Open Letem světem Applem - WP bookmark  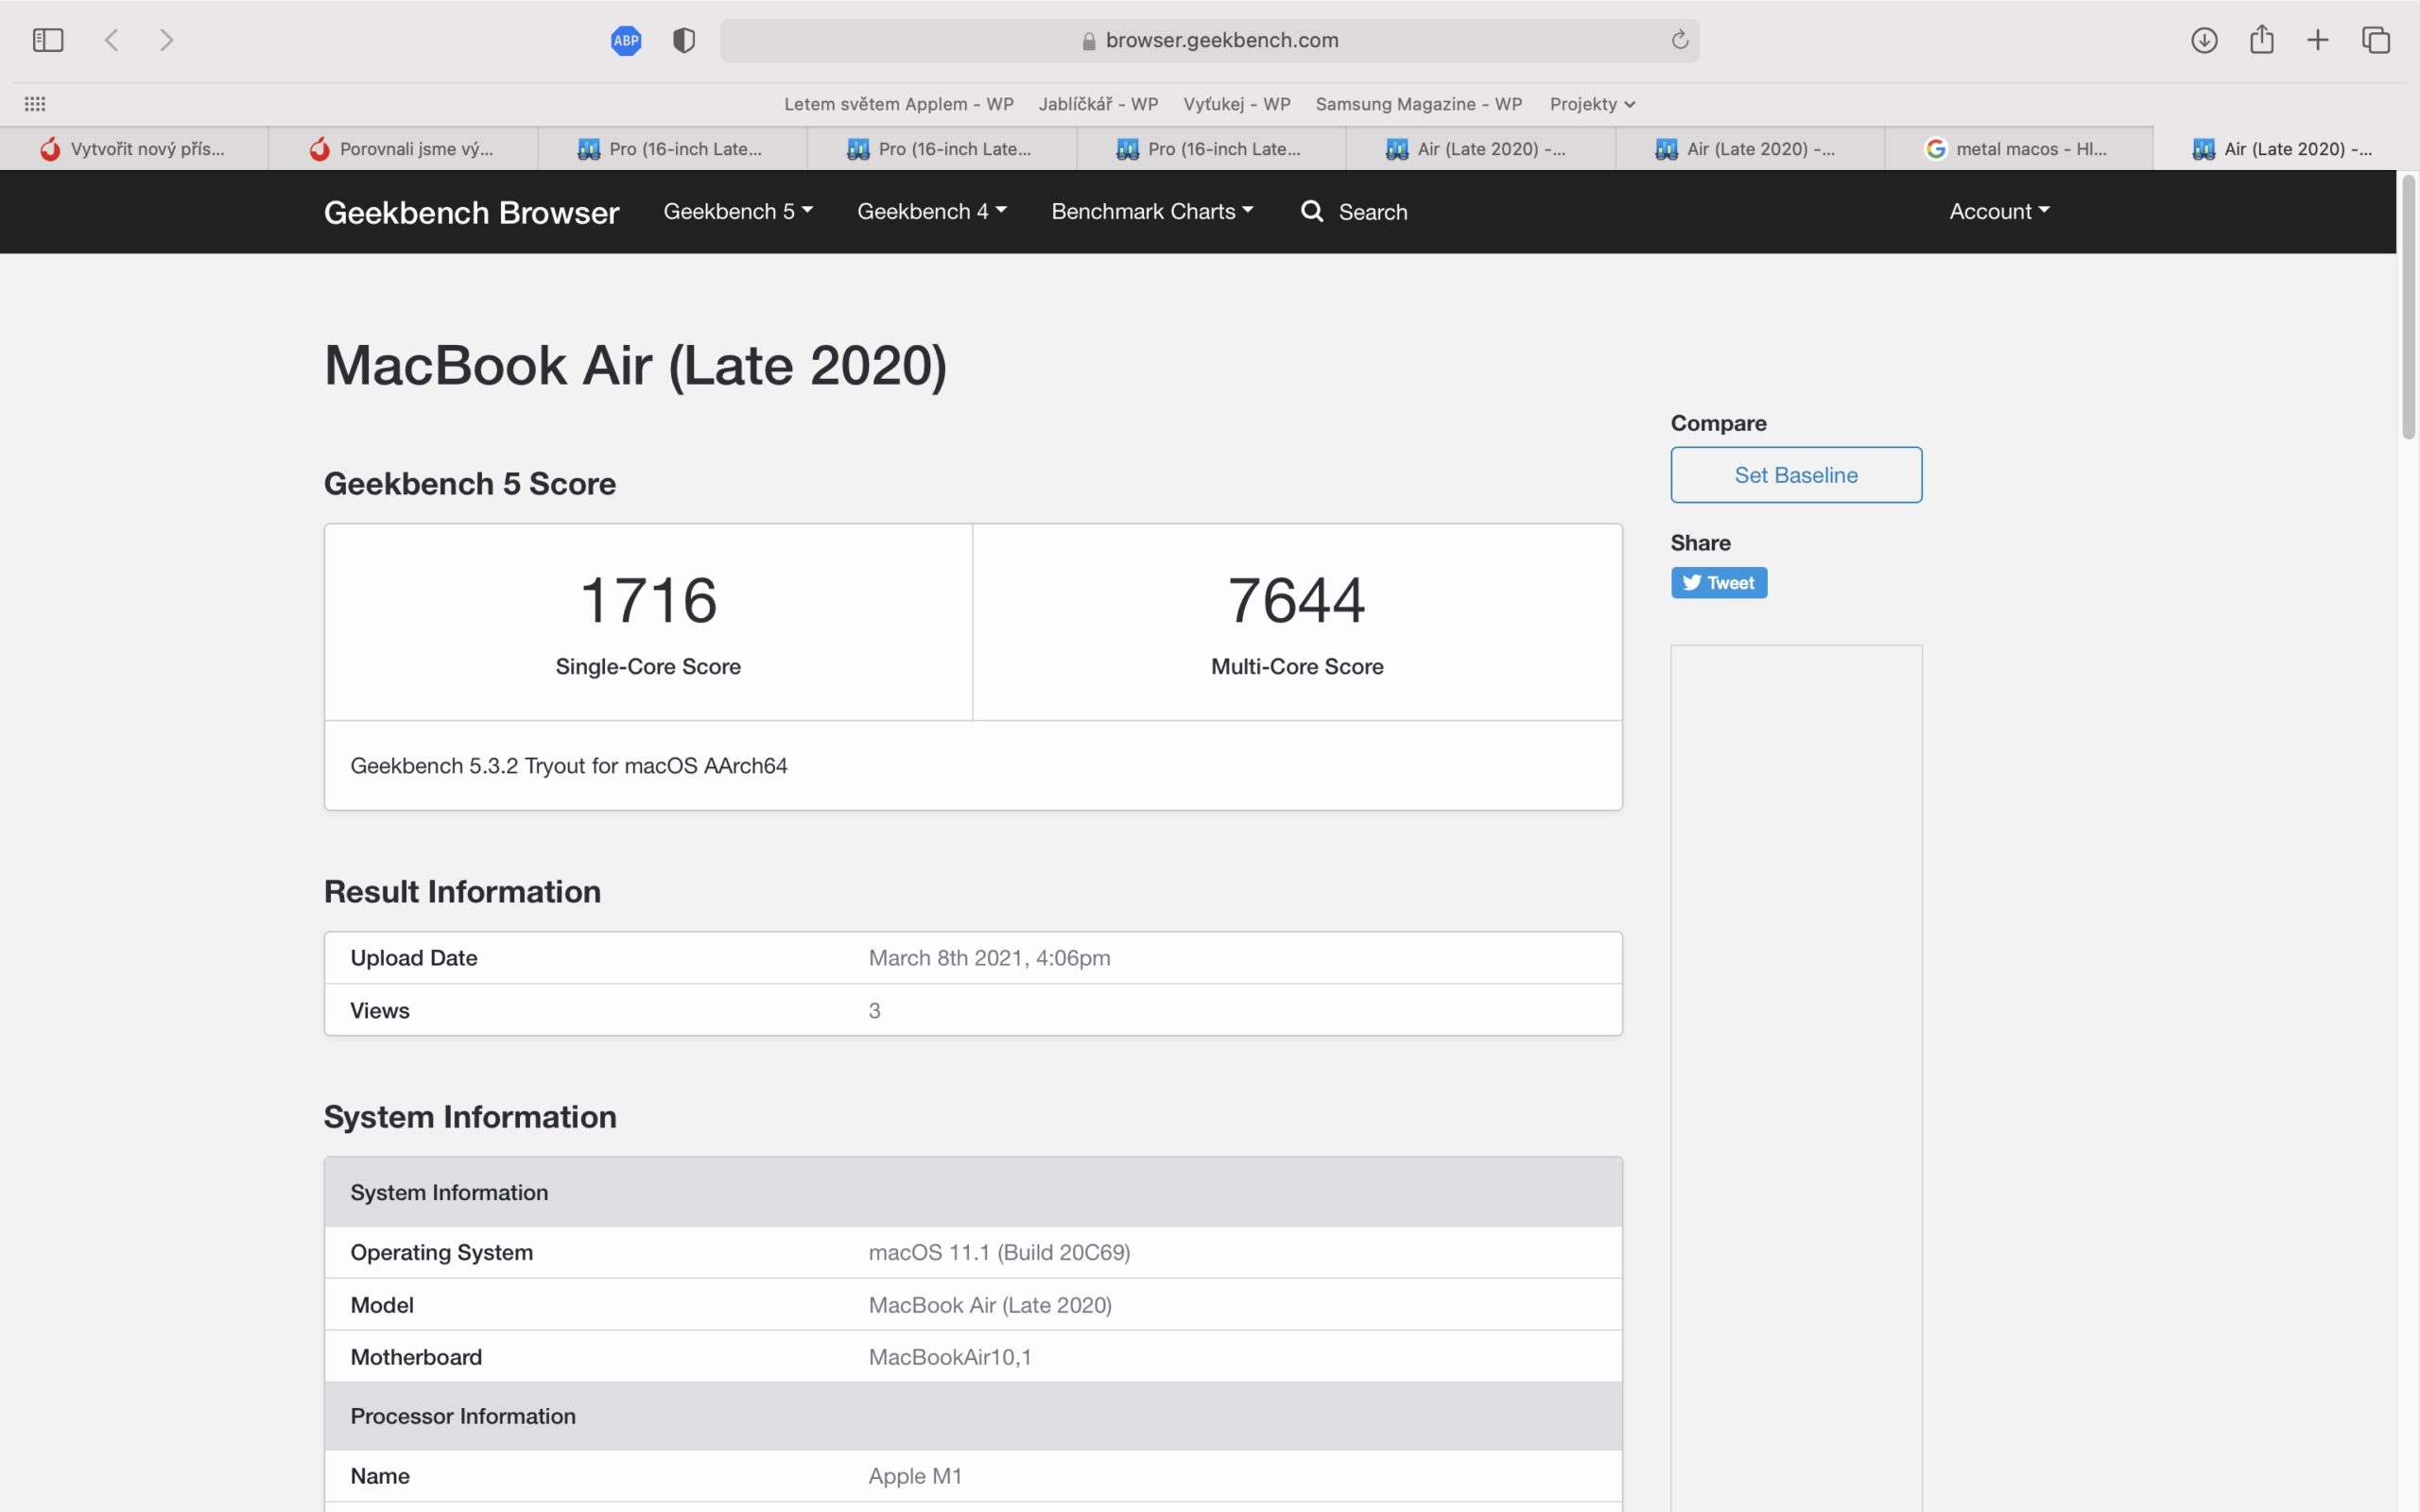tap(899, 104)
